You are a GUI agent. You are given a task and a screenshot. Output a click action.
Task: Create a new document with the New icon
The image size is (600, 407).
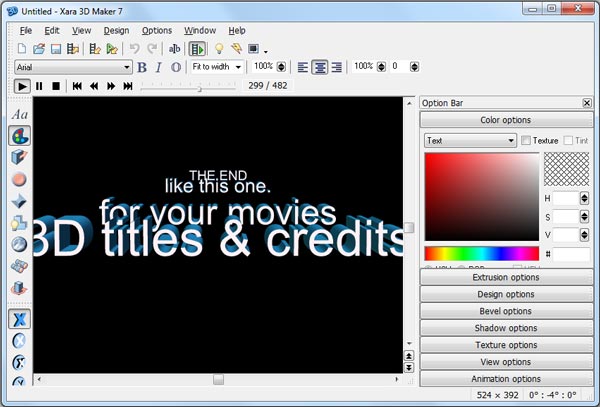[22, 49]
